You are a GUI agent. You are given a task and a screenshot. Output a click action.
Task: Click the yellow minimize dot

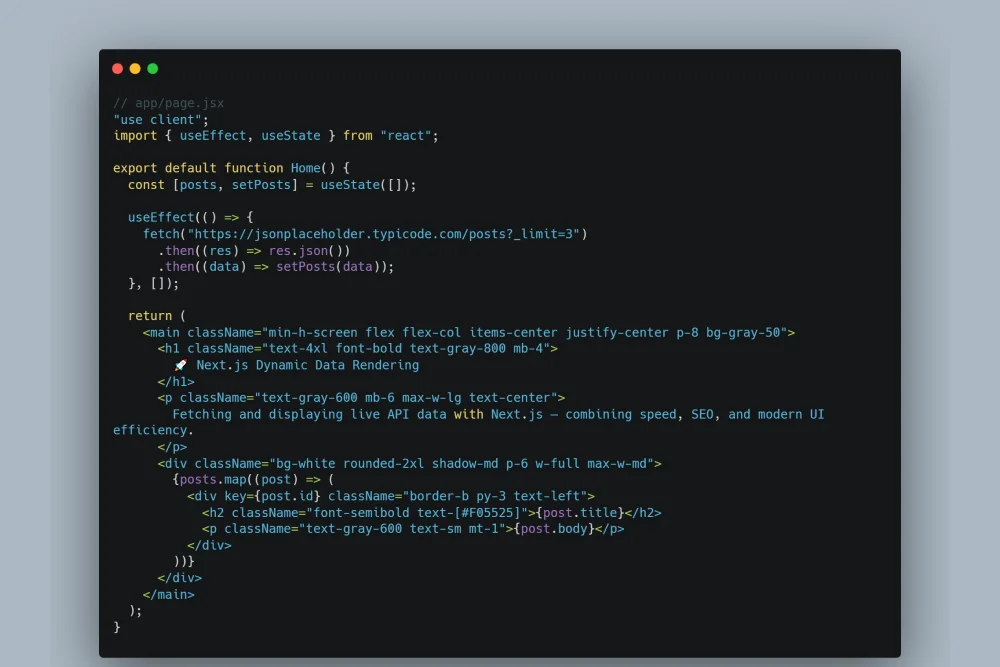click(x=135, y=69)
